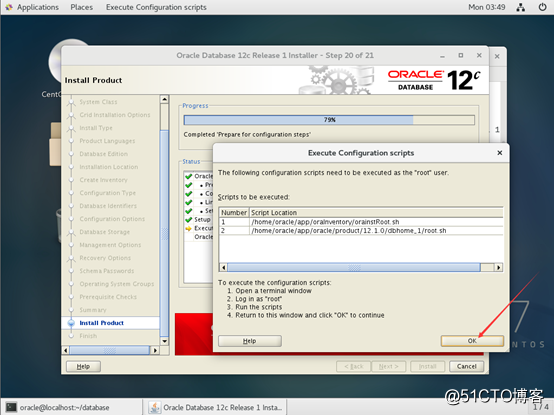Switch to Oracle Database 12c Installer taskbar item
This screenshot has width=554, height=415.
tap(215, 407)
